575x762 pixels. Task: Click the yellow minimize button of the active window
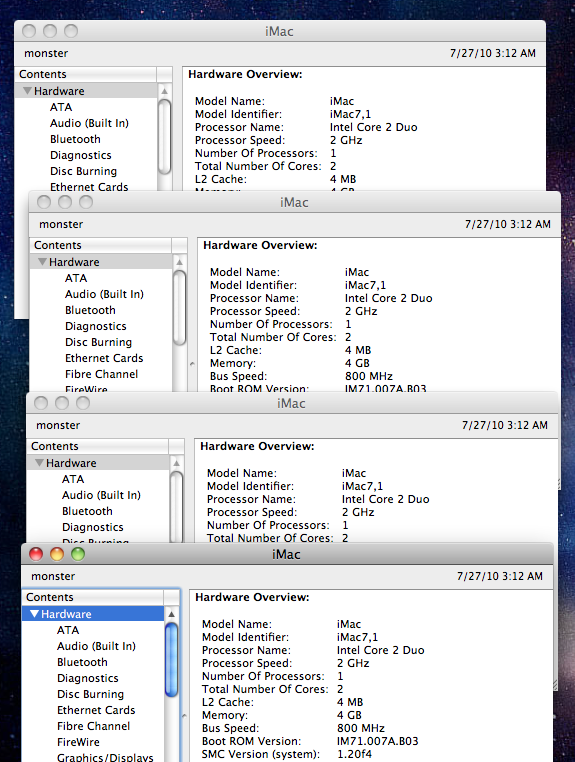point(57,554)
